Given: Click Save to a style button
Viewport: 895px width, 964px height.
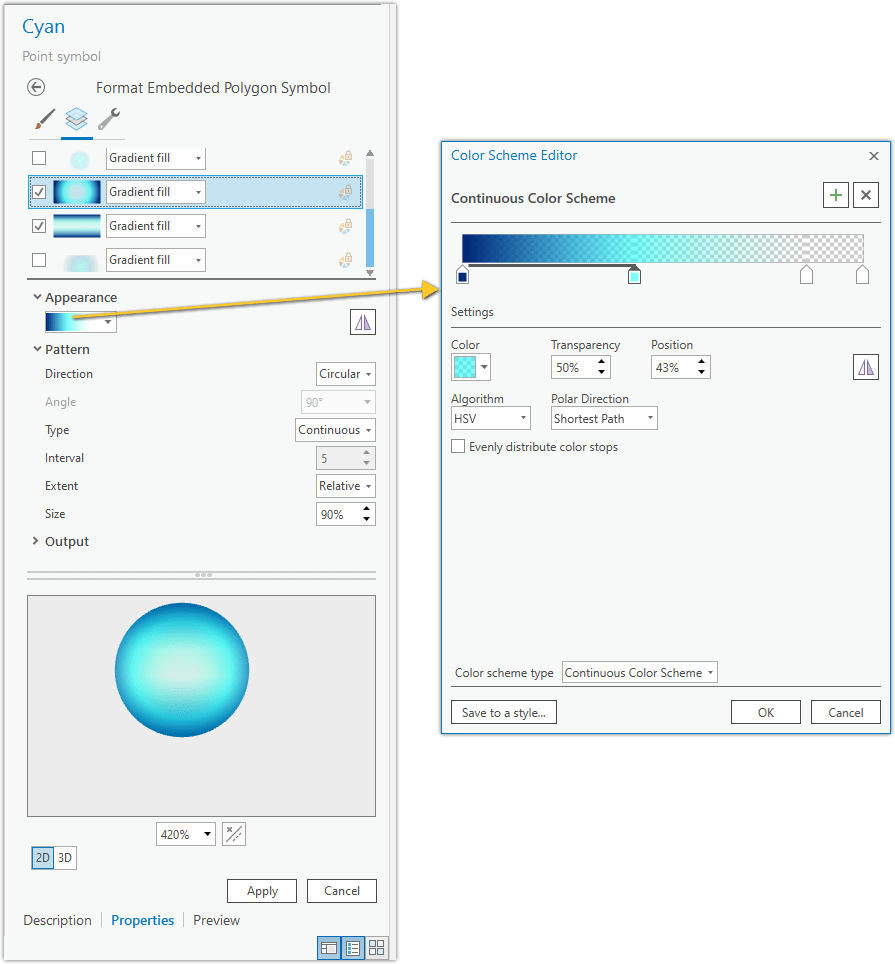Looking at the screenshot, I should point(503,712).
